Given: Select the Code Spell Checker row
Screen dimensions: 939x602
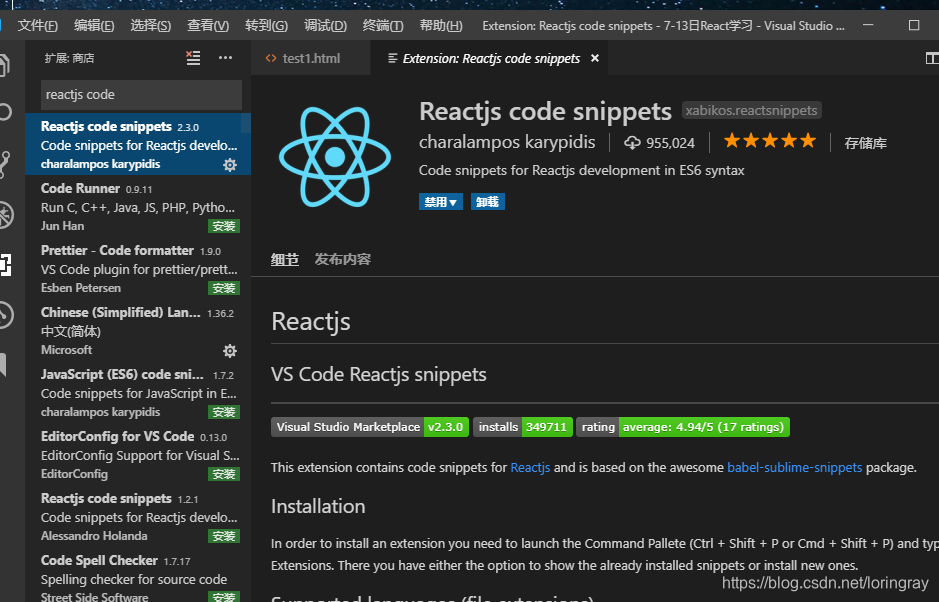Looking at the screenshot, I should [138, 577].
